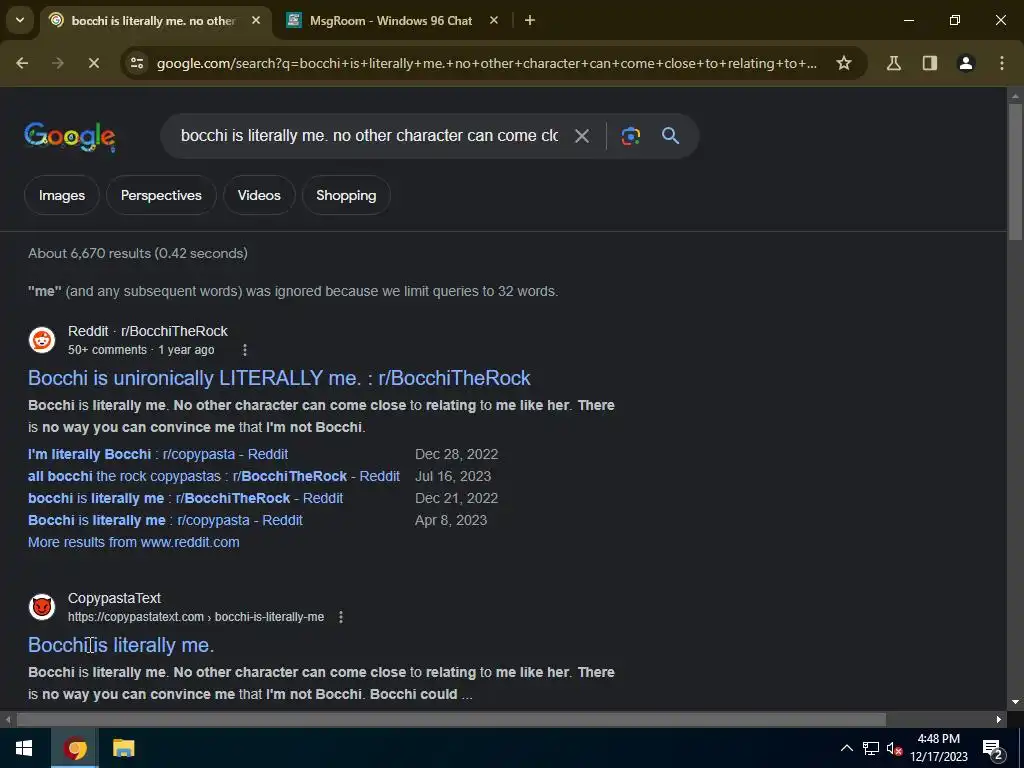Filter results by Shopping
Screen dimensions: 1024x768
346,195
